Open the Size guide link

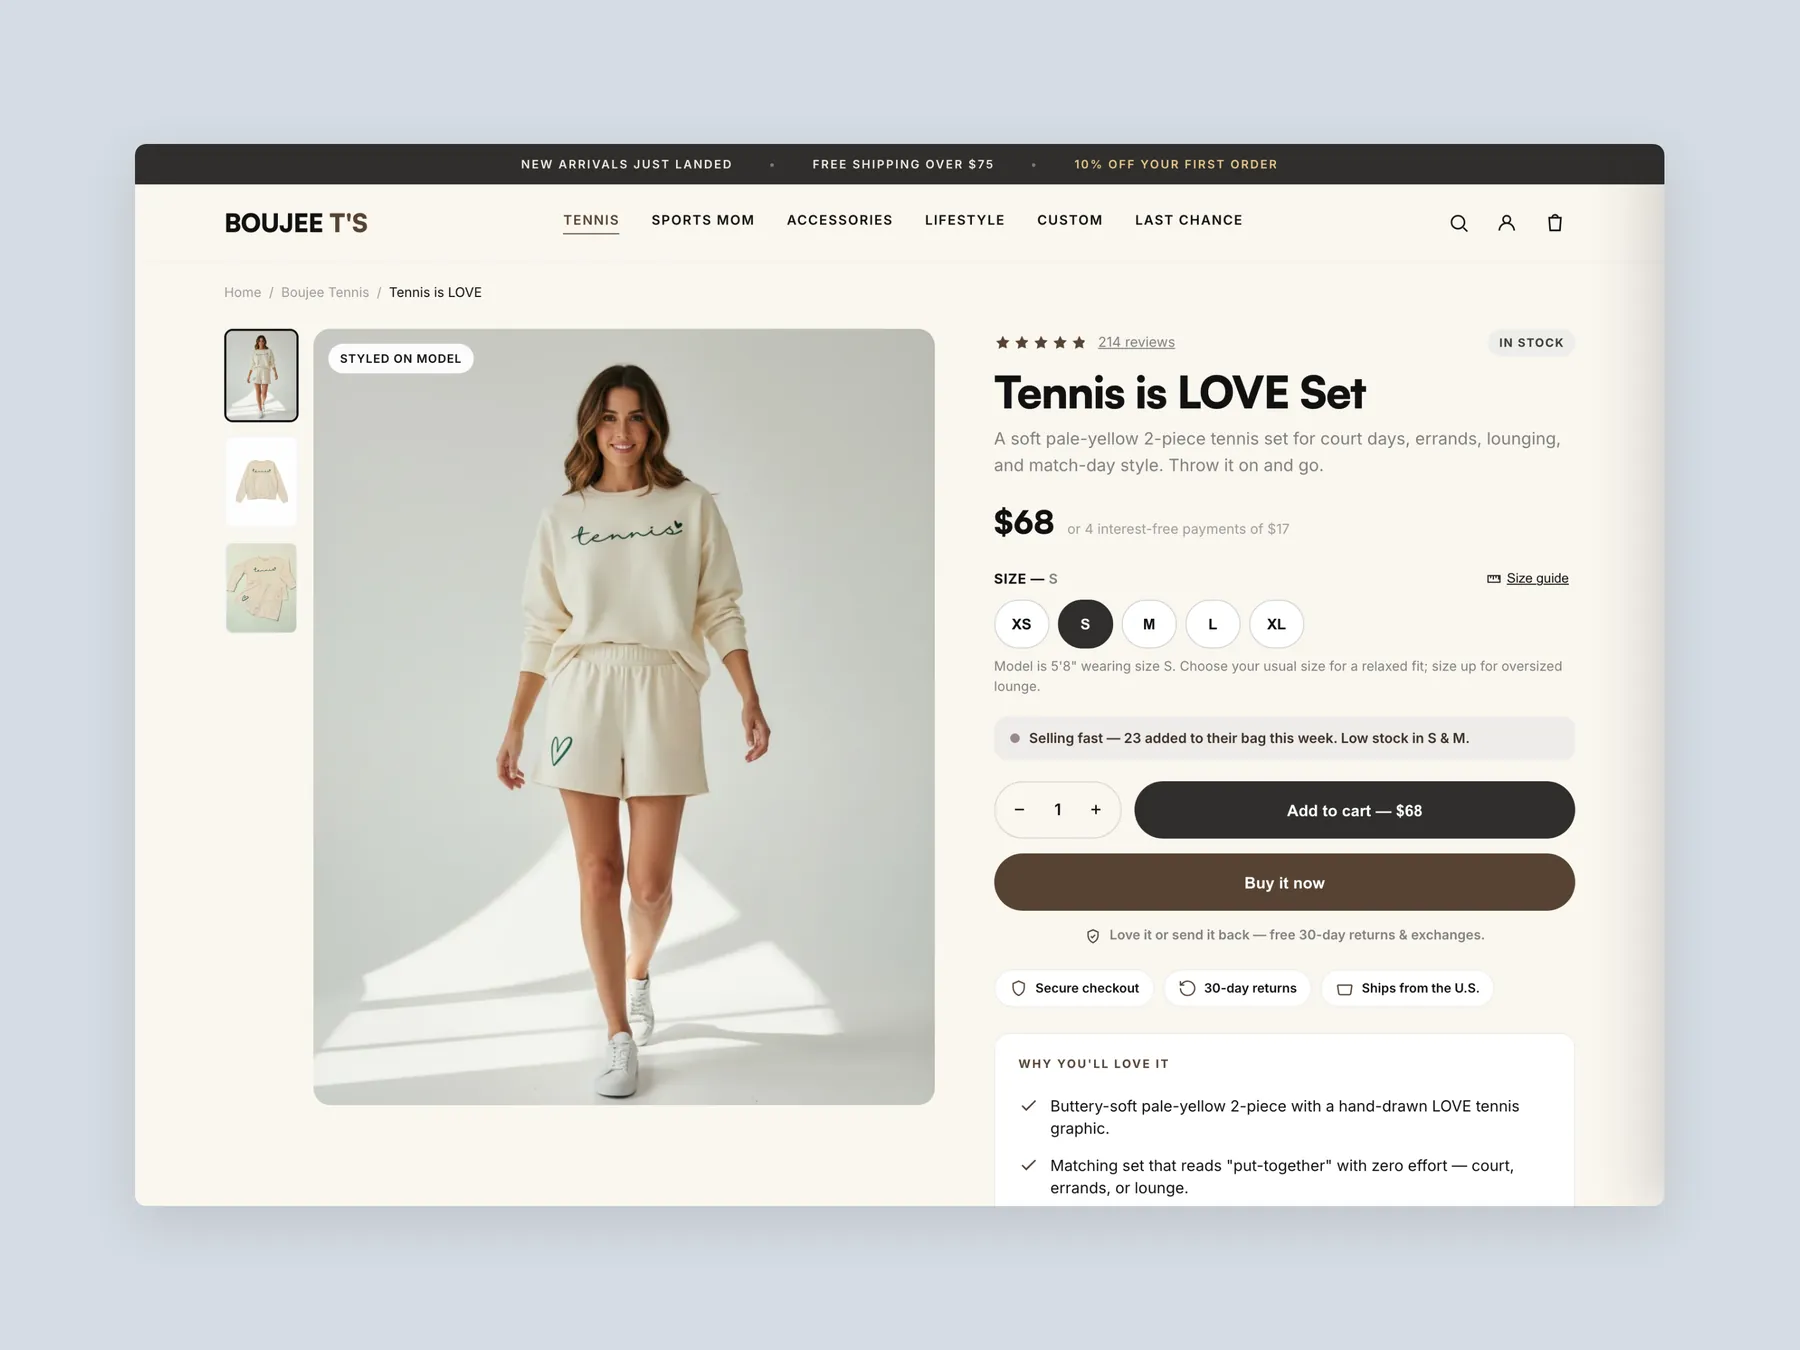(1537, 578)
